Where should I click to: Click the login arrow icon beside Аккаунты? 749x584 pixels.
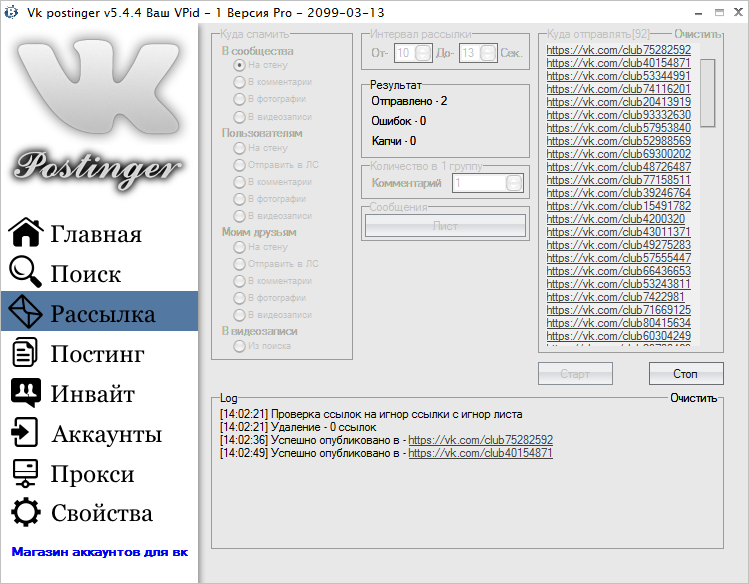[x=24, y=432]
